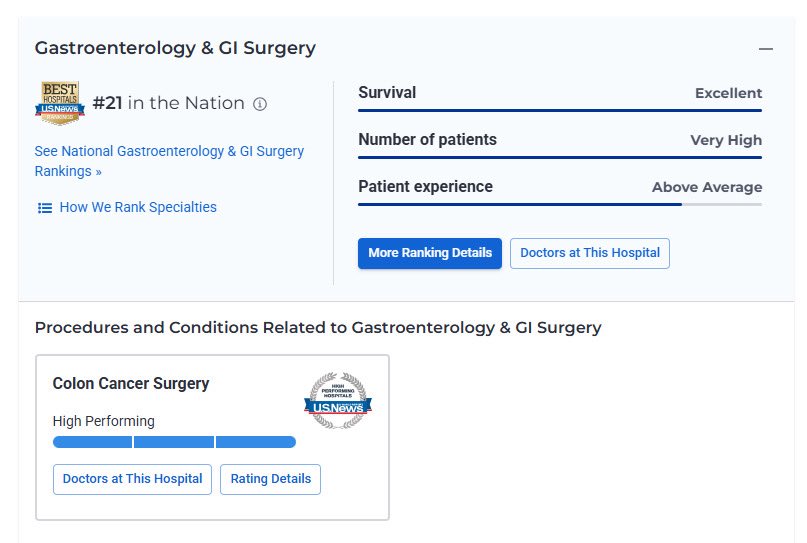Click the #21 in the Nation ranking text

coord(168,103)
